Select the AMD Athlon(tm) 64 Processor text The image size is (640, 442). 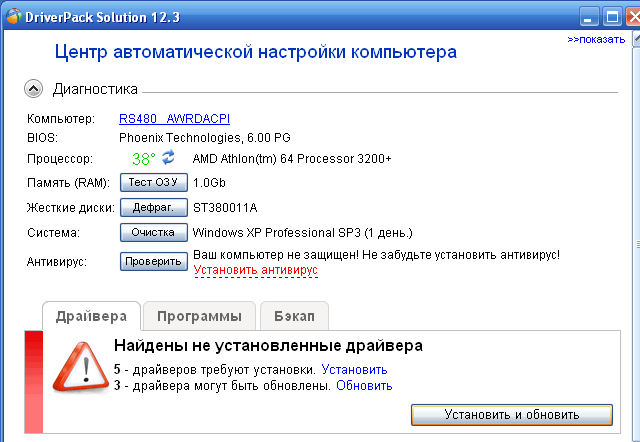click(292, 159)
